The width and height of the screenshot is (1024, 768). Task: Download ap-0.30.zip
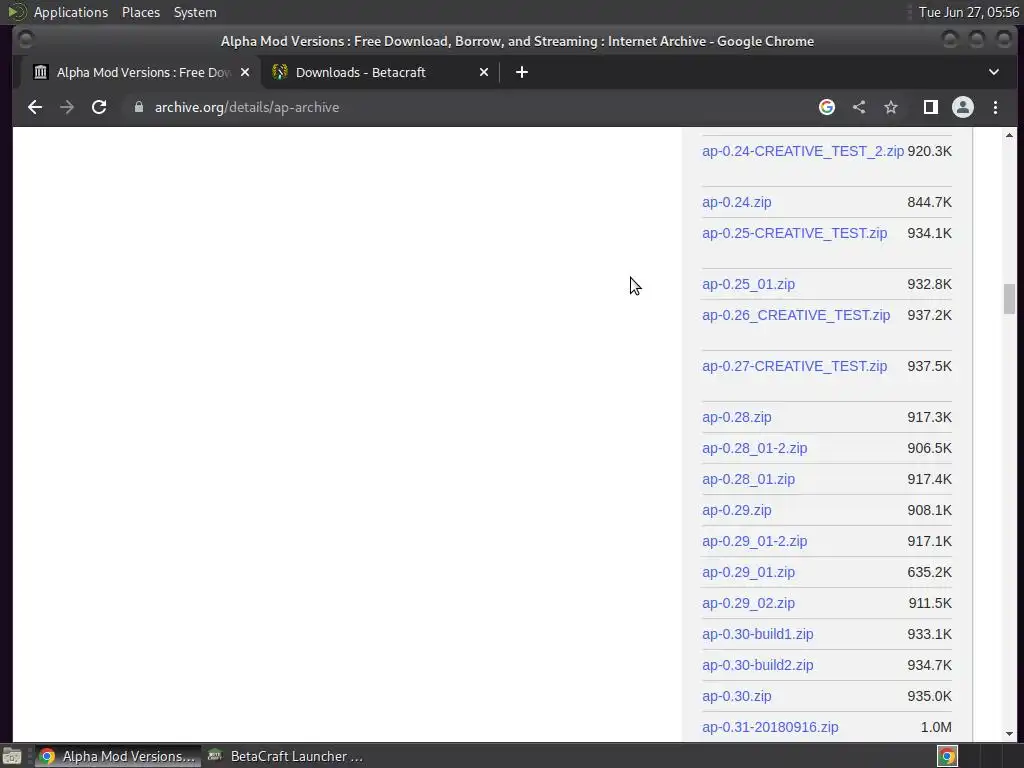737,696
